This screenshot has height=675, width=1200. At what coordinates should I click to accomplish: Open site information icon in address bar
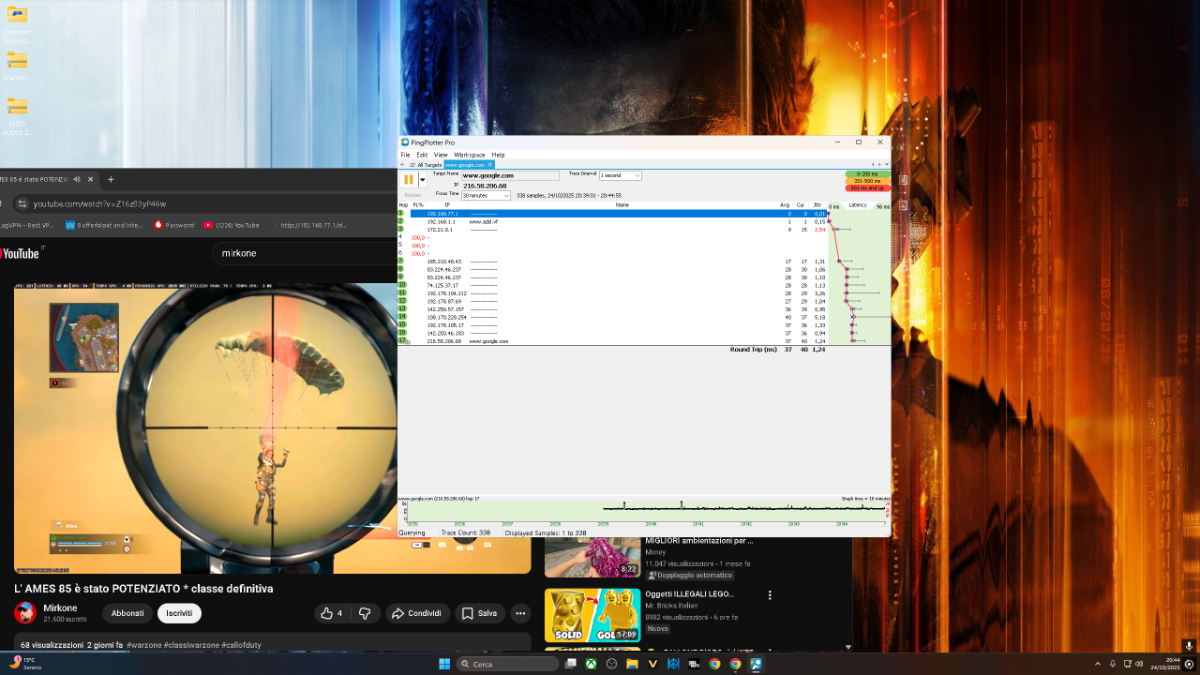point(22,204)
